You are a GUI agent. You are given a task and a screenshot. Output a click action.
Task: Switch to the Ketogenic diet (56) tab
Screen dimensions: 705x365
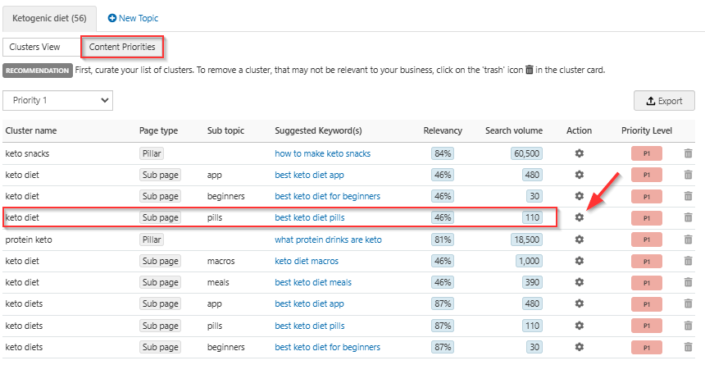pyautogui.click(x=49, y=18)
